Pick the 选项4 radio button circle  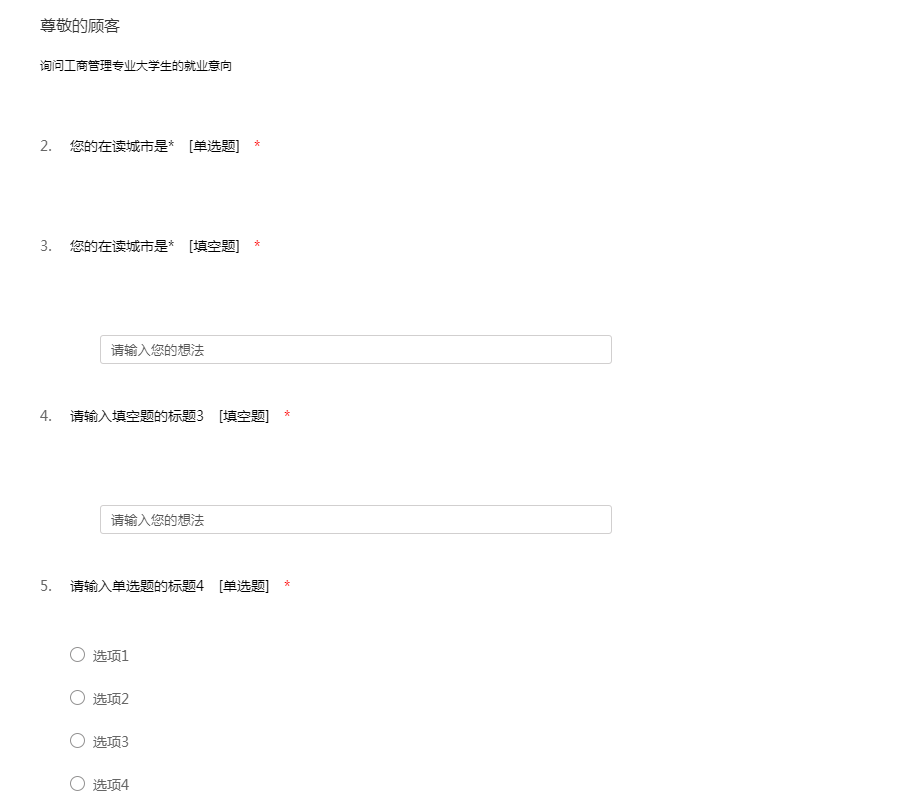point(77,784)
